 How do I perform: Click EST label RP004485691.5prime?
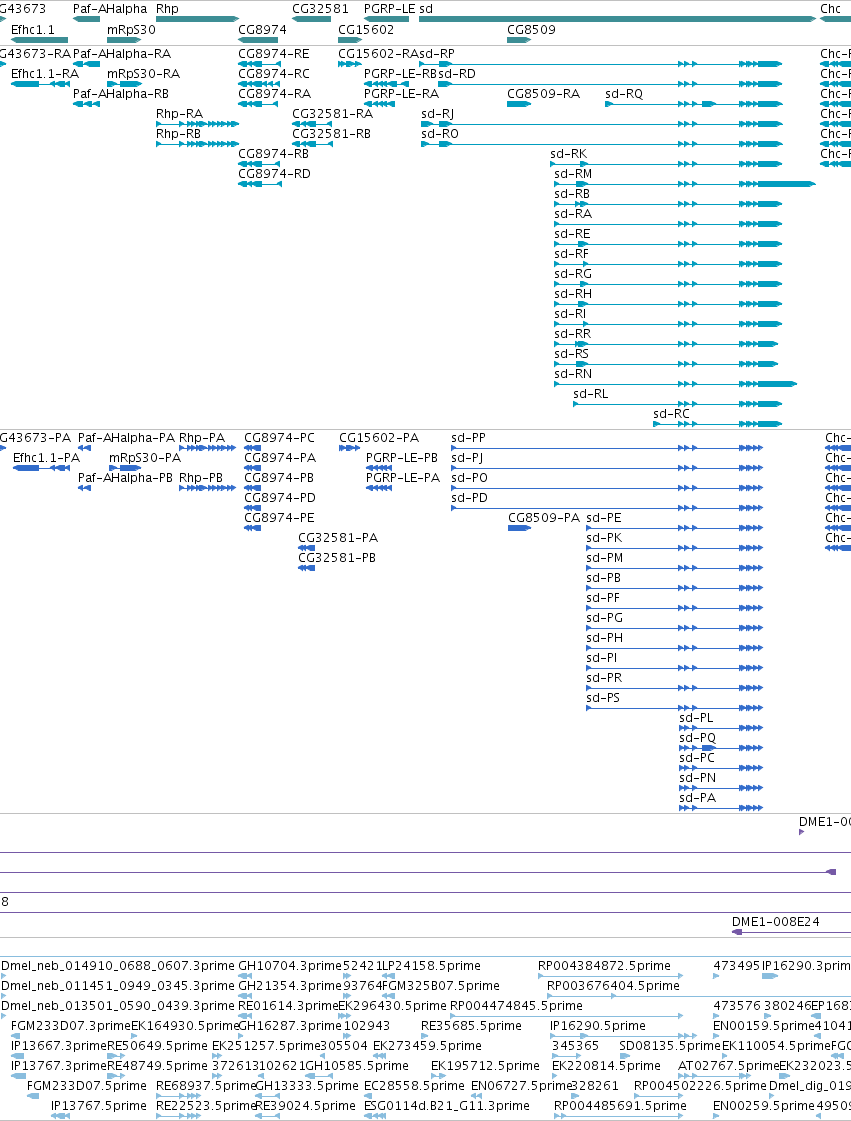pyautogui.click(x=621, y=1106)
